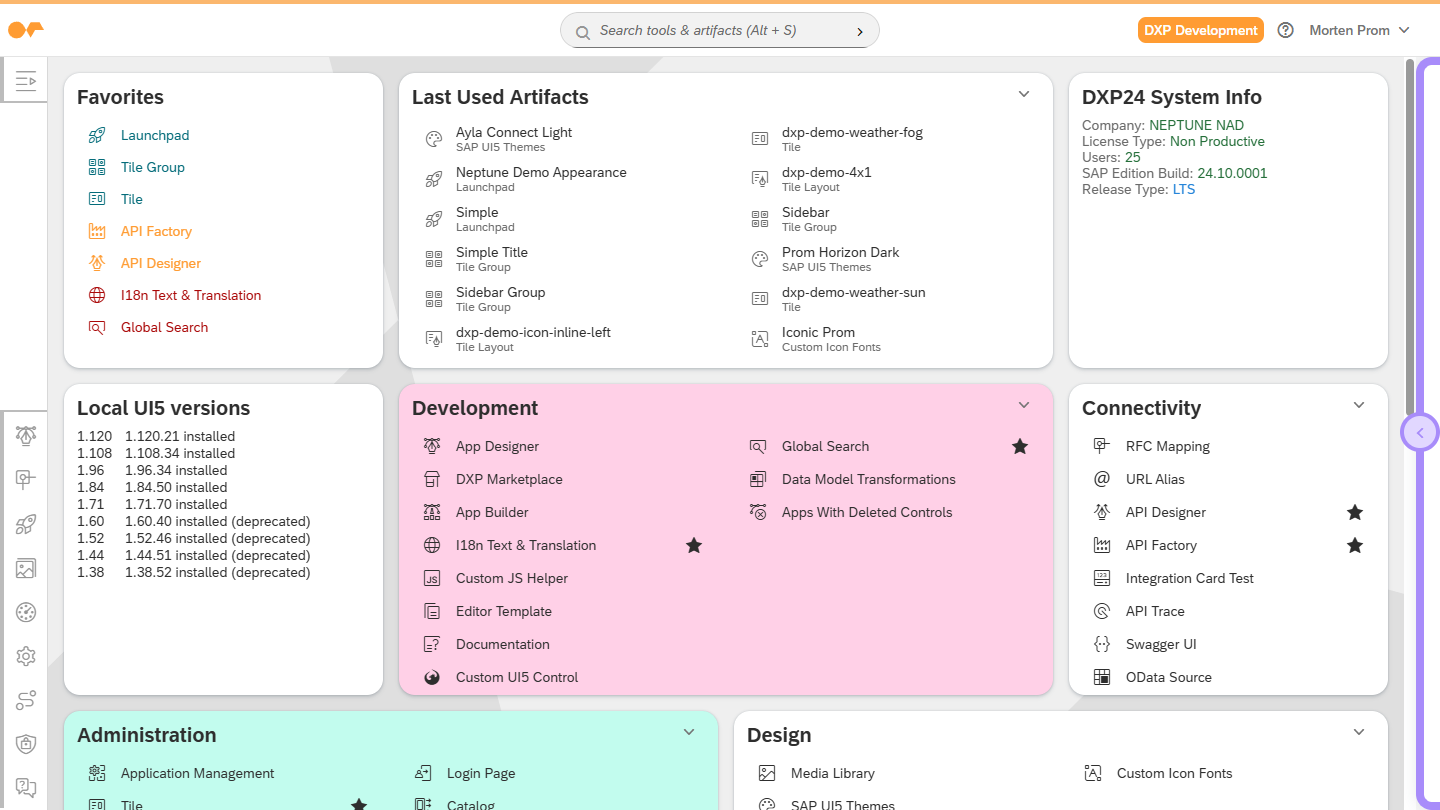Select the gauge icon in left sidebar
This screenshot has width=1440, height=810.
(26, 612)
